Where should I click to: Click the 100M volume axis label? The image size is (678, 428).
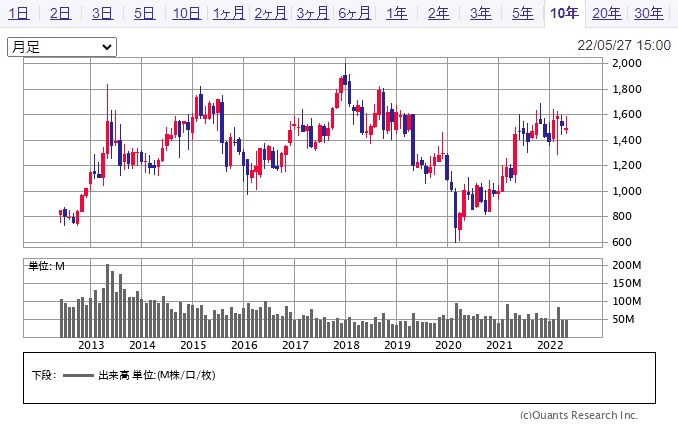[627, 301]
